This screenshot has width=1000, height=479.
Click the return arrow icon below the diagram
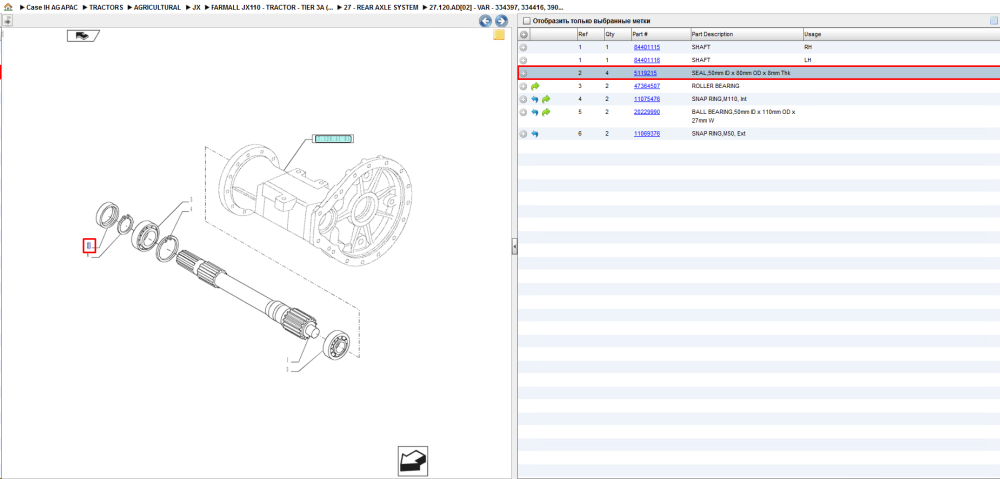coord(413,461)
